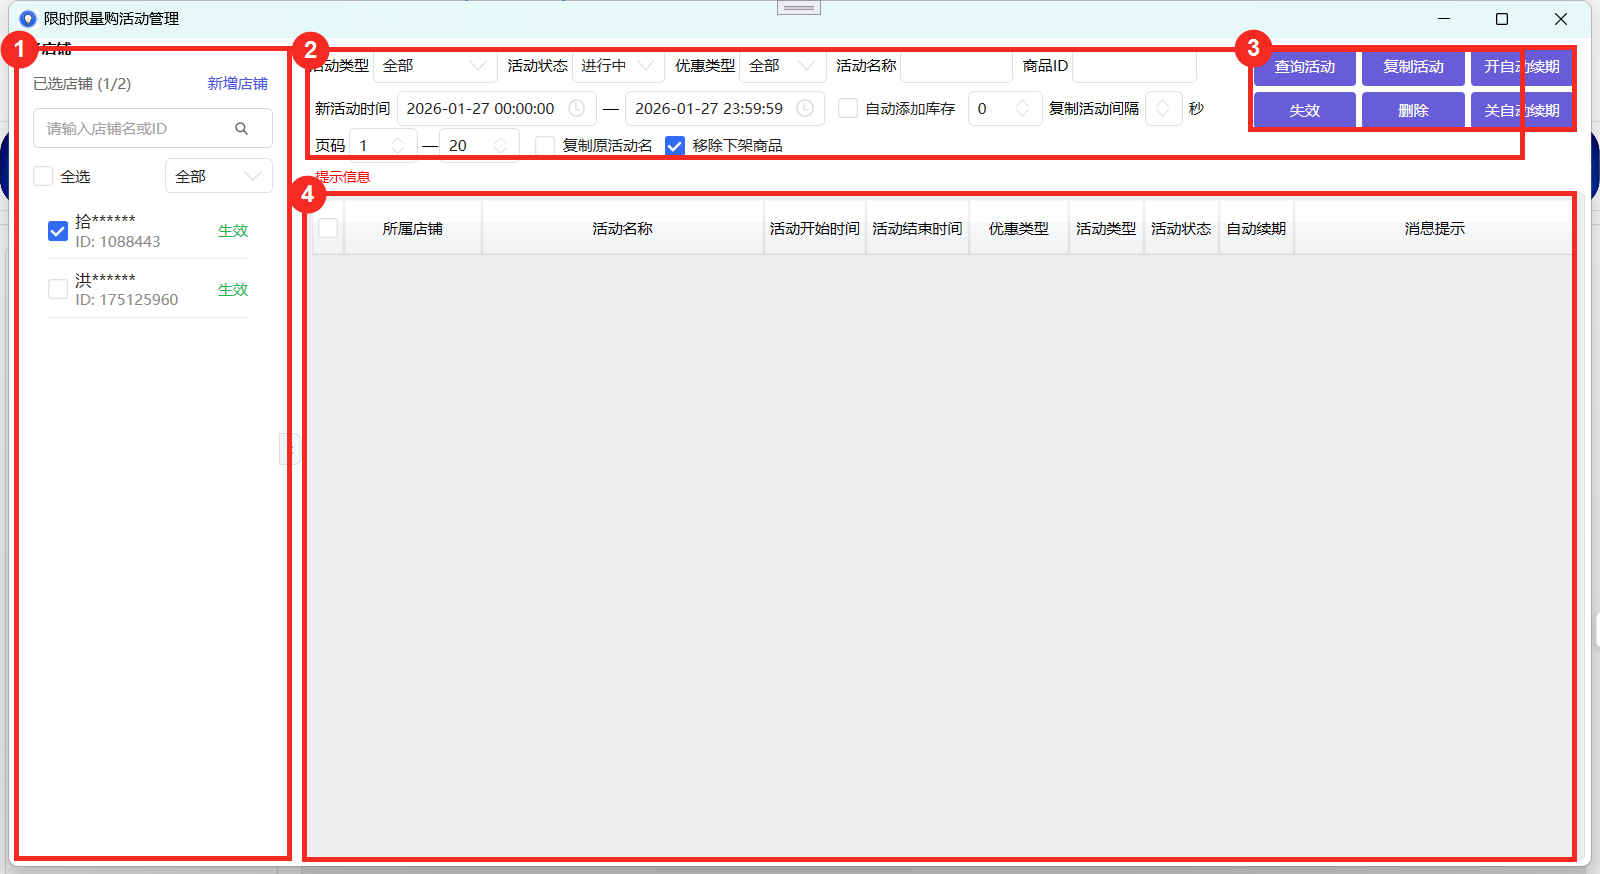This screenshot has width=1600, height=874.
Task: Click the start page number stepper arrows
Action: click(397, 146)
